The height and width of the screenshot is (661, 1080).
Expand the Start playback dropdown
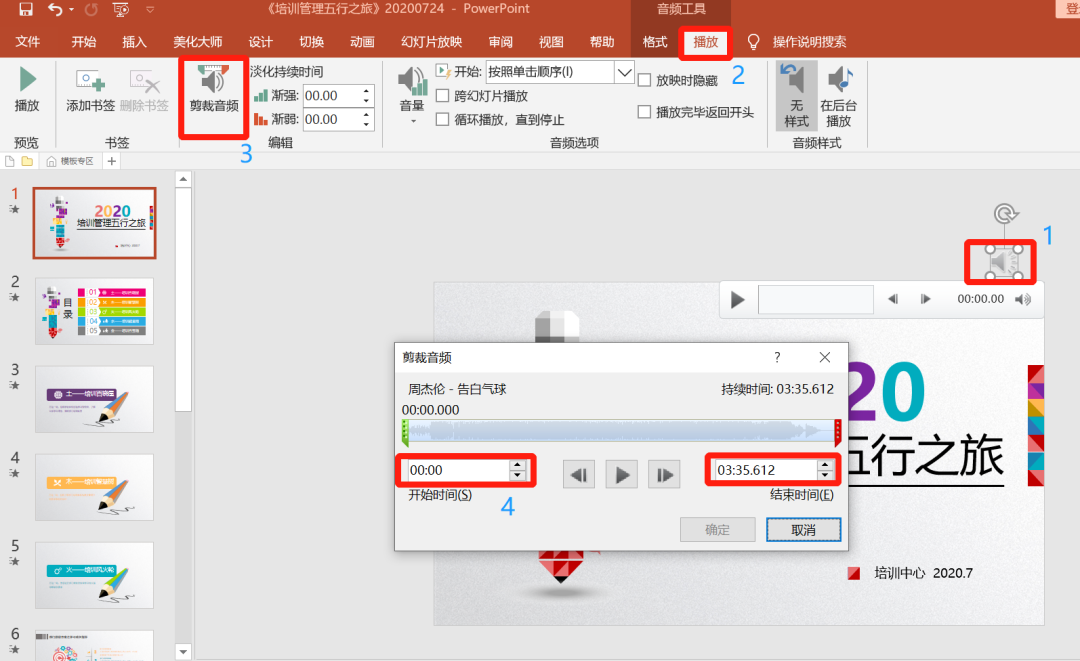624,72
